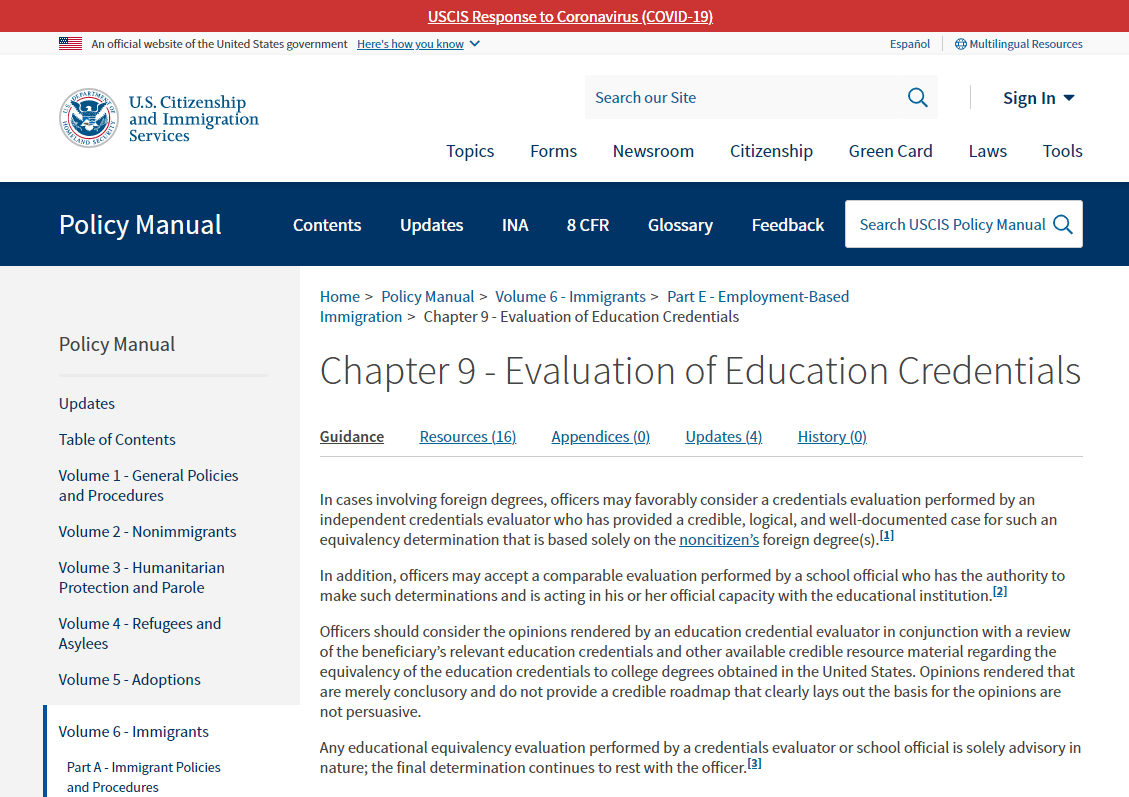
Task: Open footnote [3] reference
Action: (754, 764)
